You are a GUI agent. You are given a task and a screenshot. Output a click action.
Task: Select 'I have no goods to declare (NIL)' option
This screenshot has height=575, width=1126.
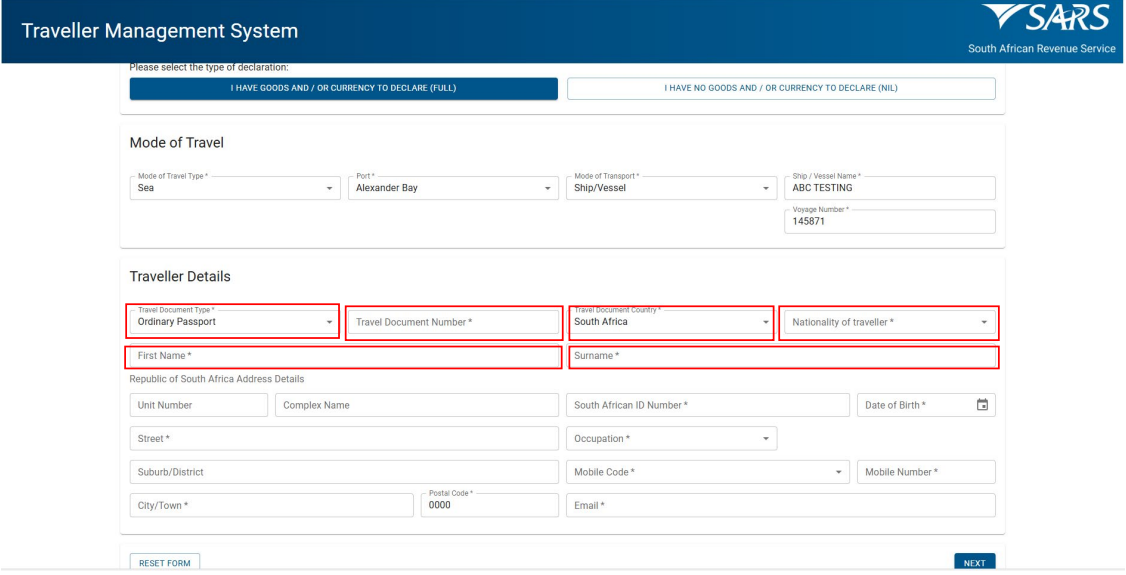(x=781, y=88)
